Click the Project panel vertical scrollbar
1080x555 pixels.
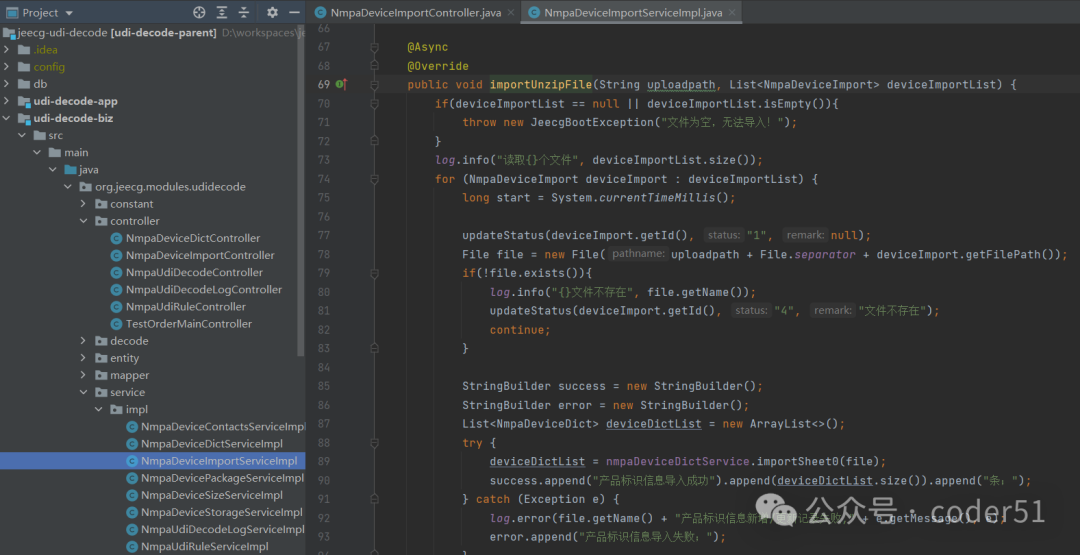click(301, 193)
